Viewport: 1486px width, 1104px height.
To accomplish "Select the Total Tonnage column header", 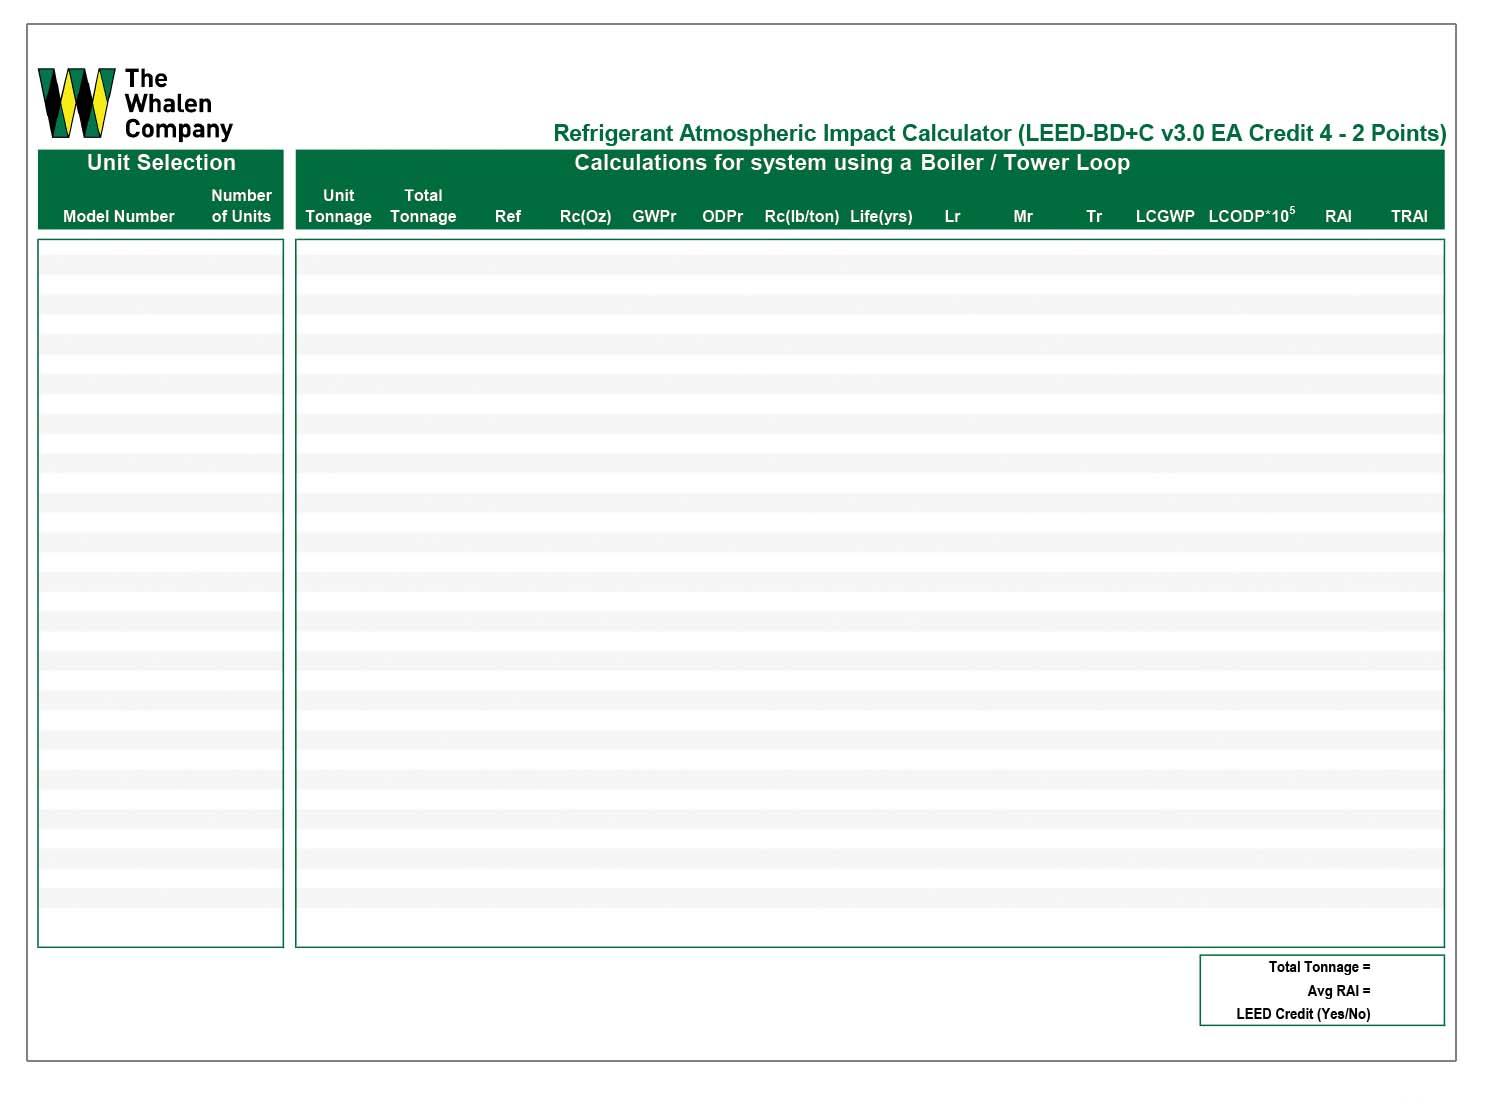I will [x=423, y=206].
